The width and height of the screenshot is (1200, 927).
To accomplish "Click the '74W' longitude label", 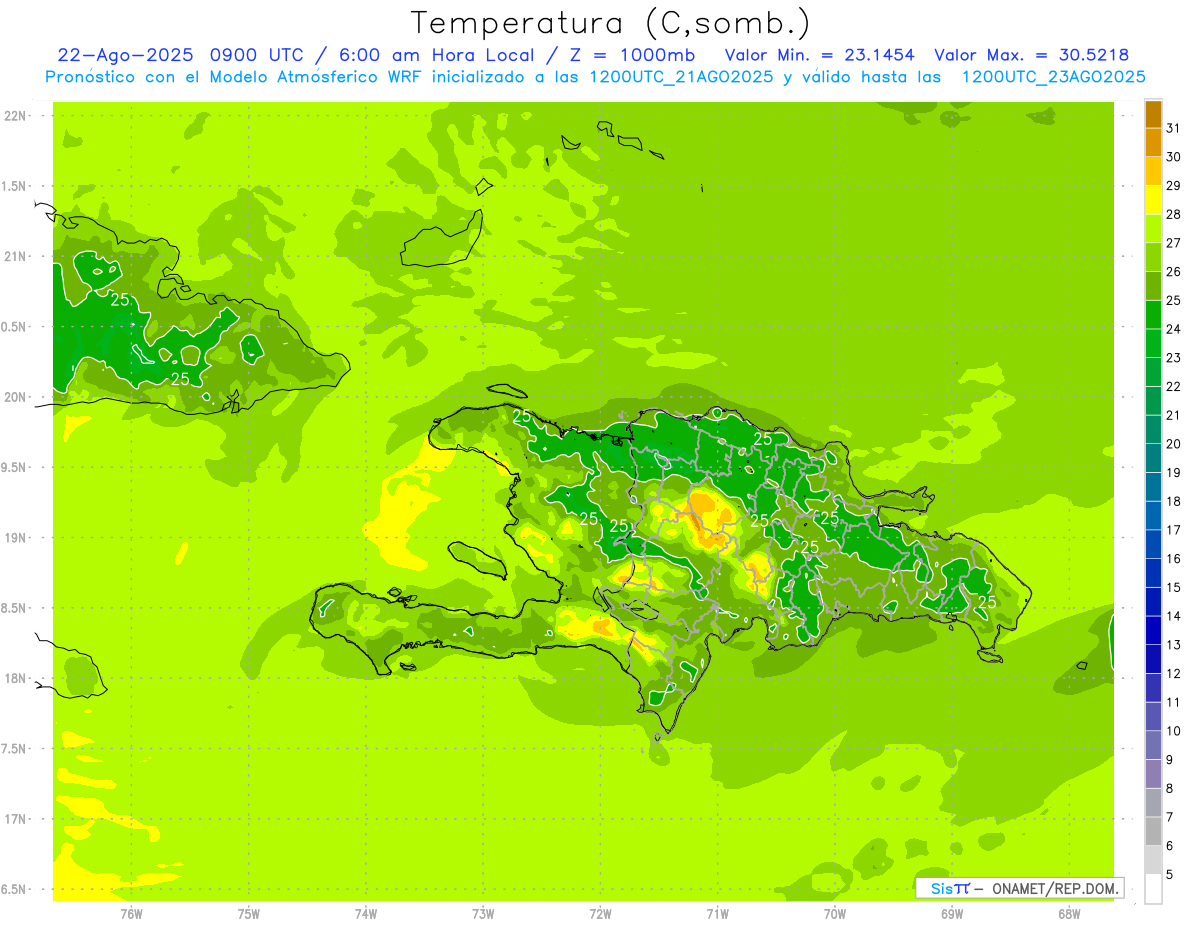I will tap(366, 913).
